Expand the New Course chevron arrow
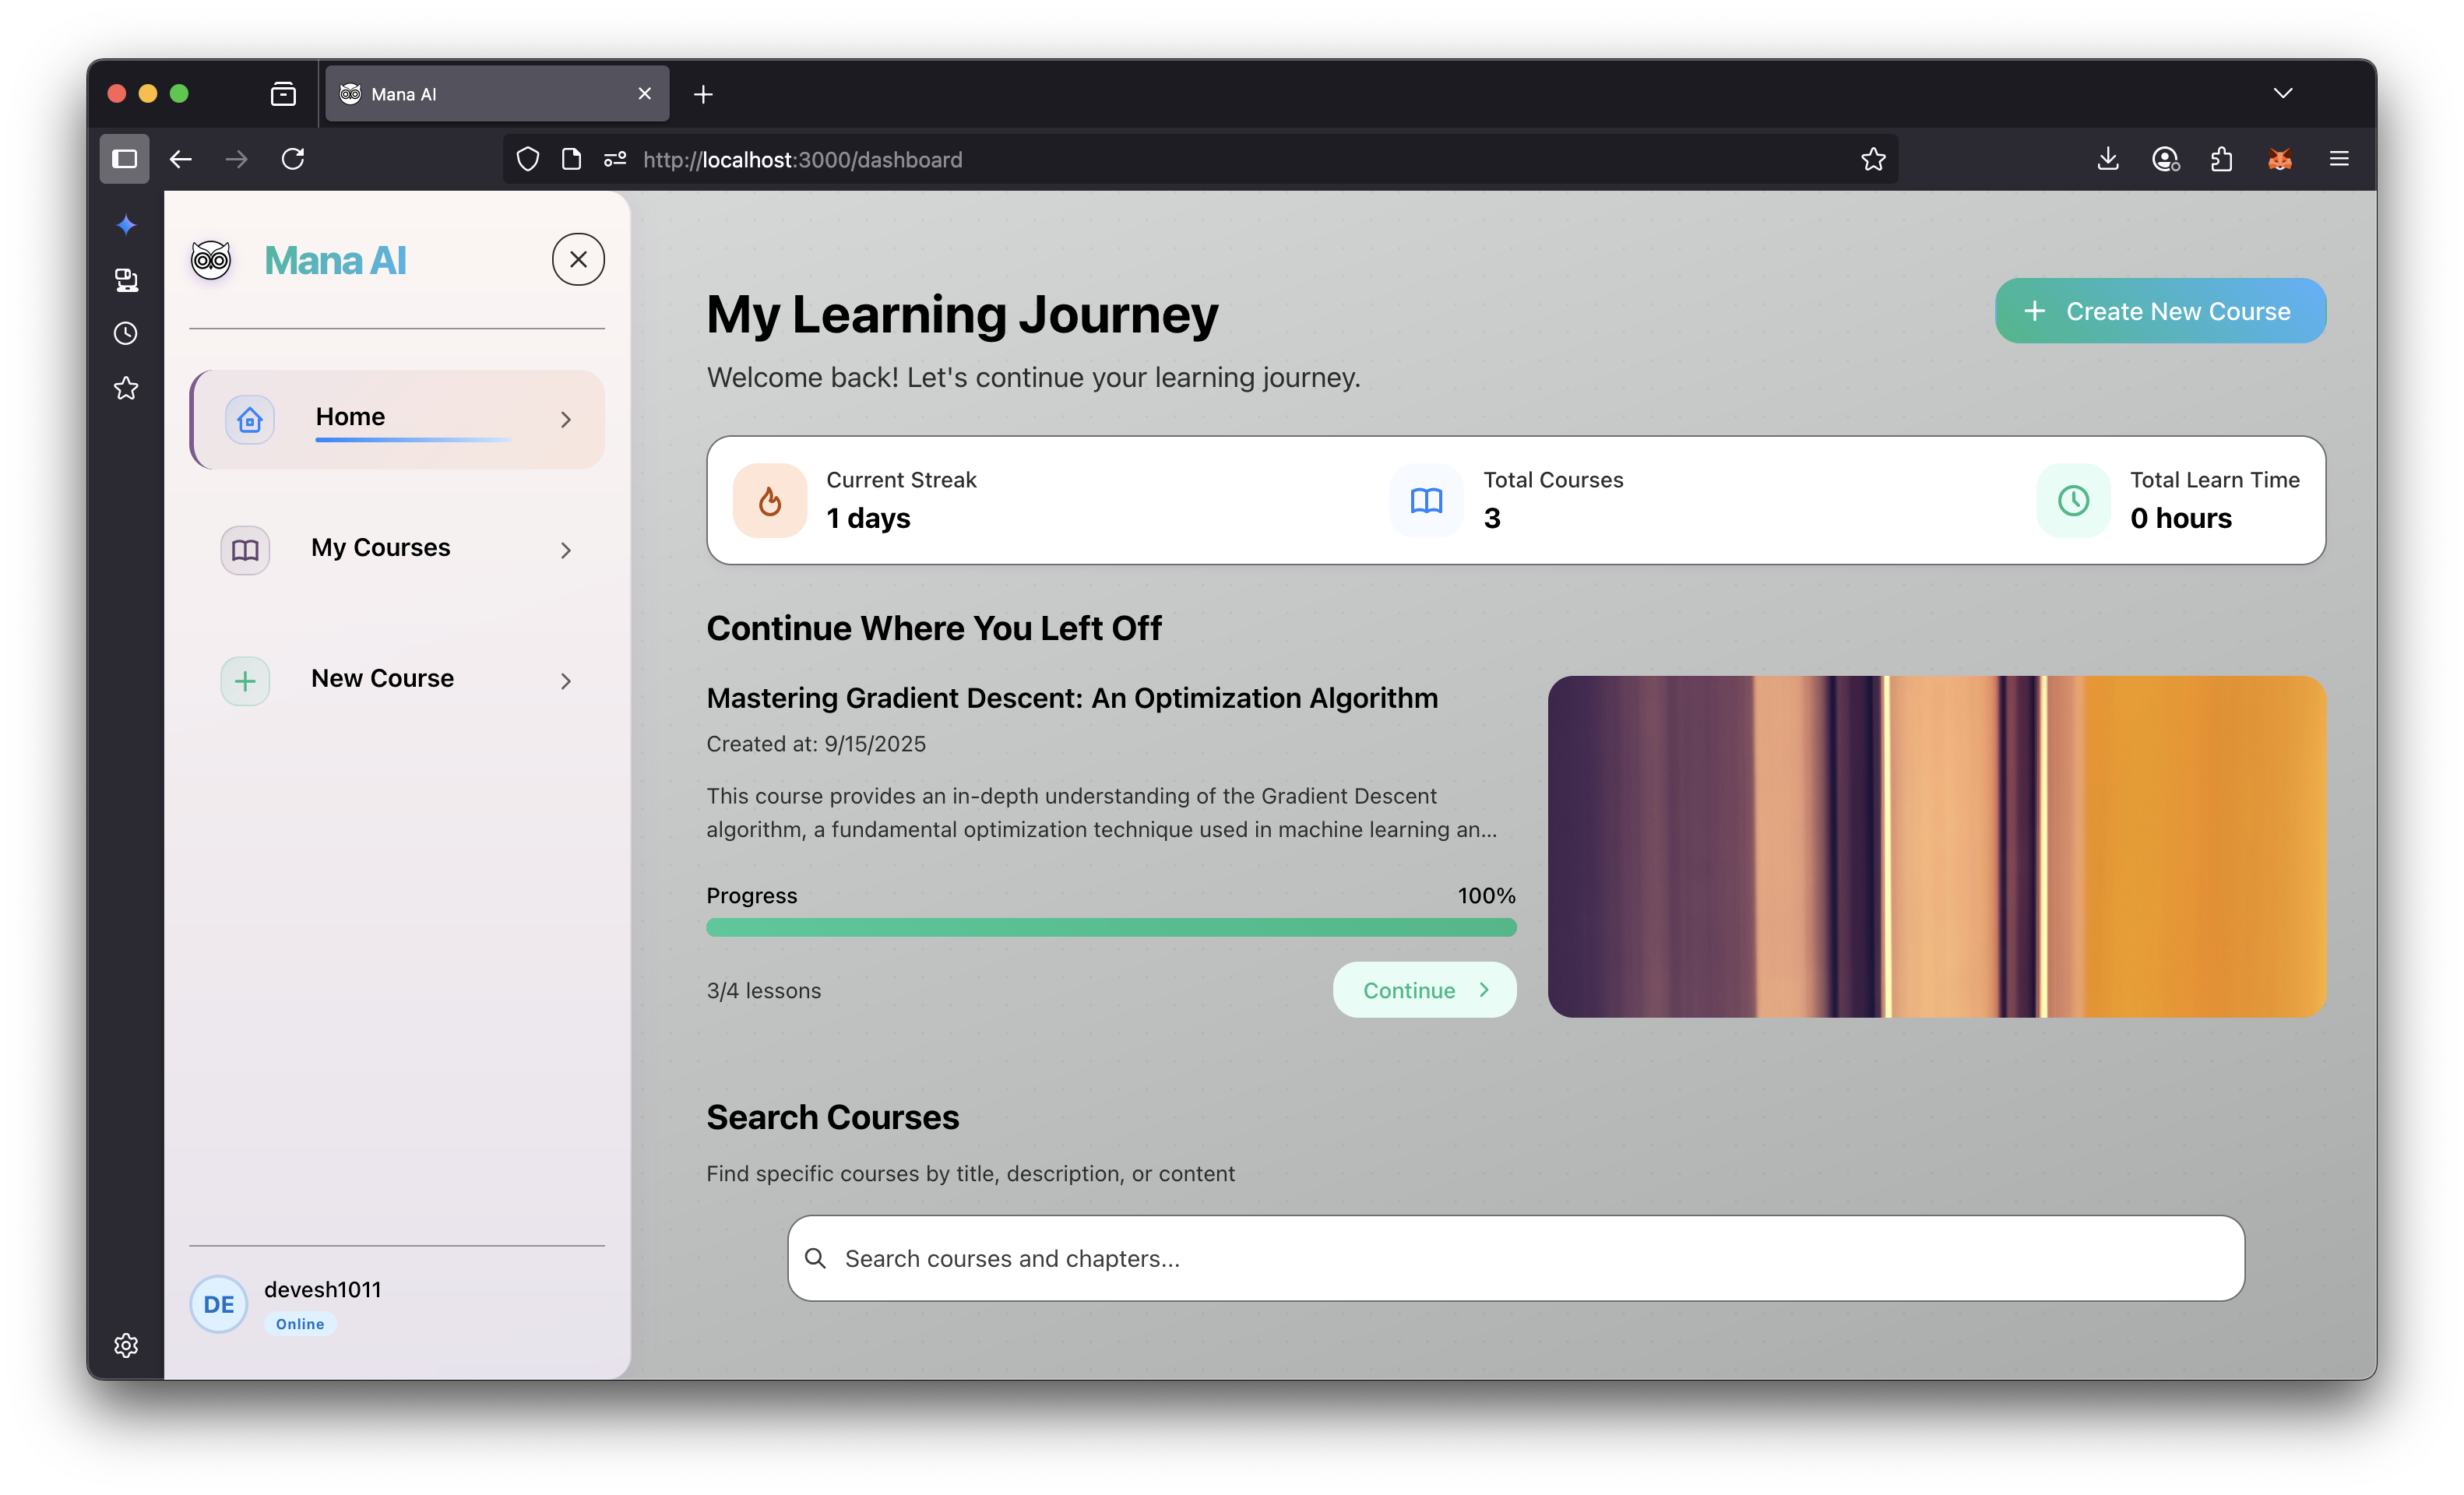The width and height of the screenshot is (2464, 1495). pos(566,681)
